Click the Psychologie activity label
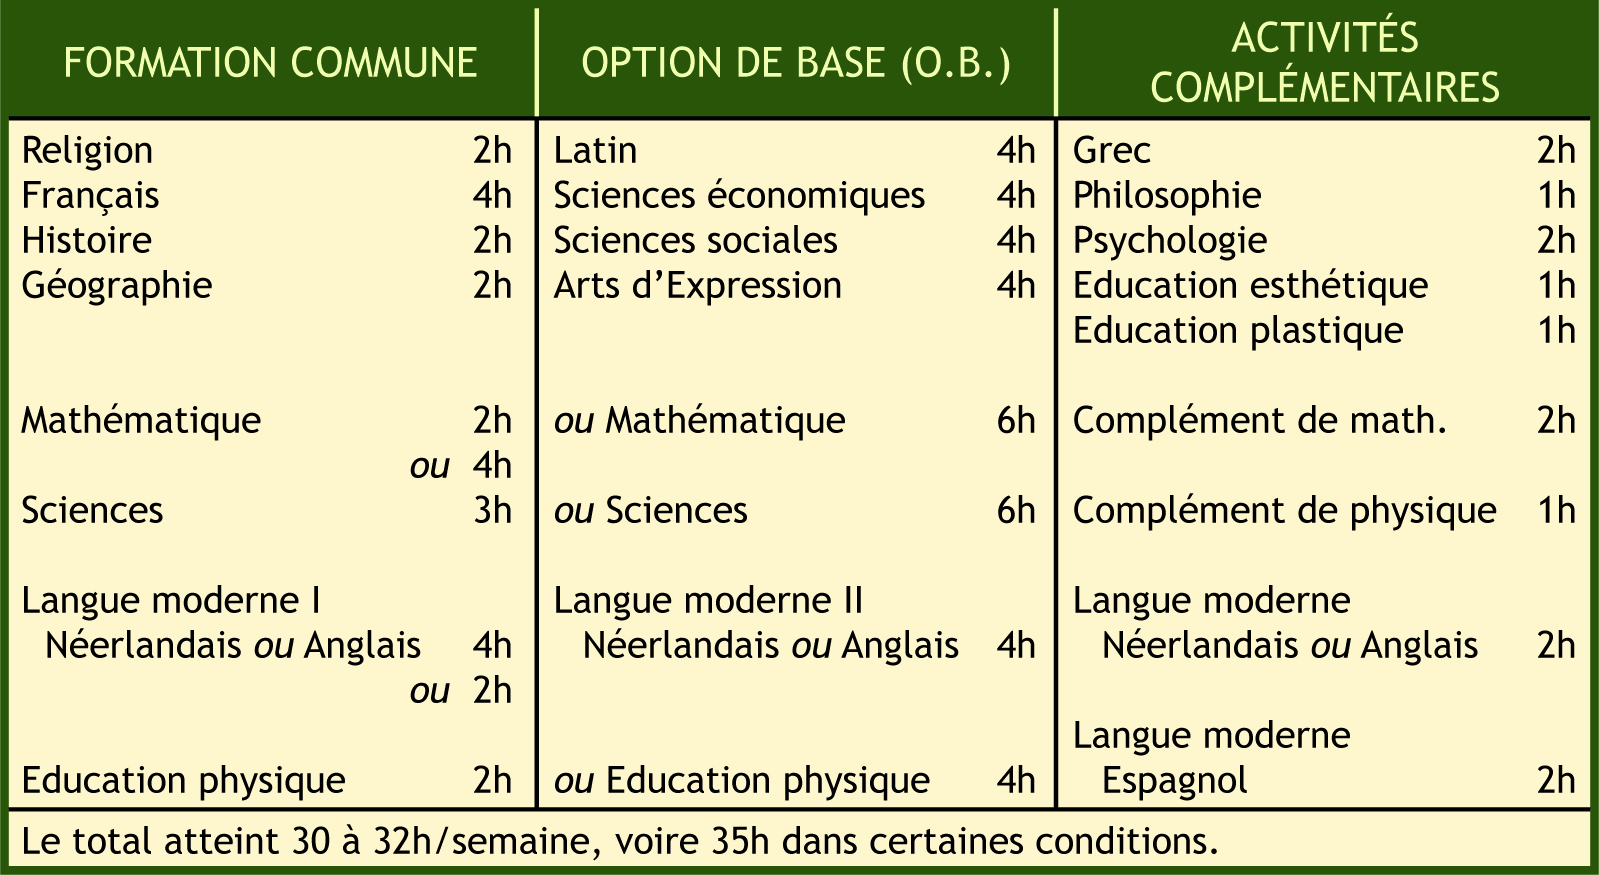The width and height of the screenshot is (1599, 875). pyautogui.click(x=1170, y=241)
